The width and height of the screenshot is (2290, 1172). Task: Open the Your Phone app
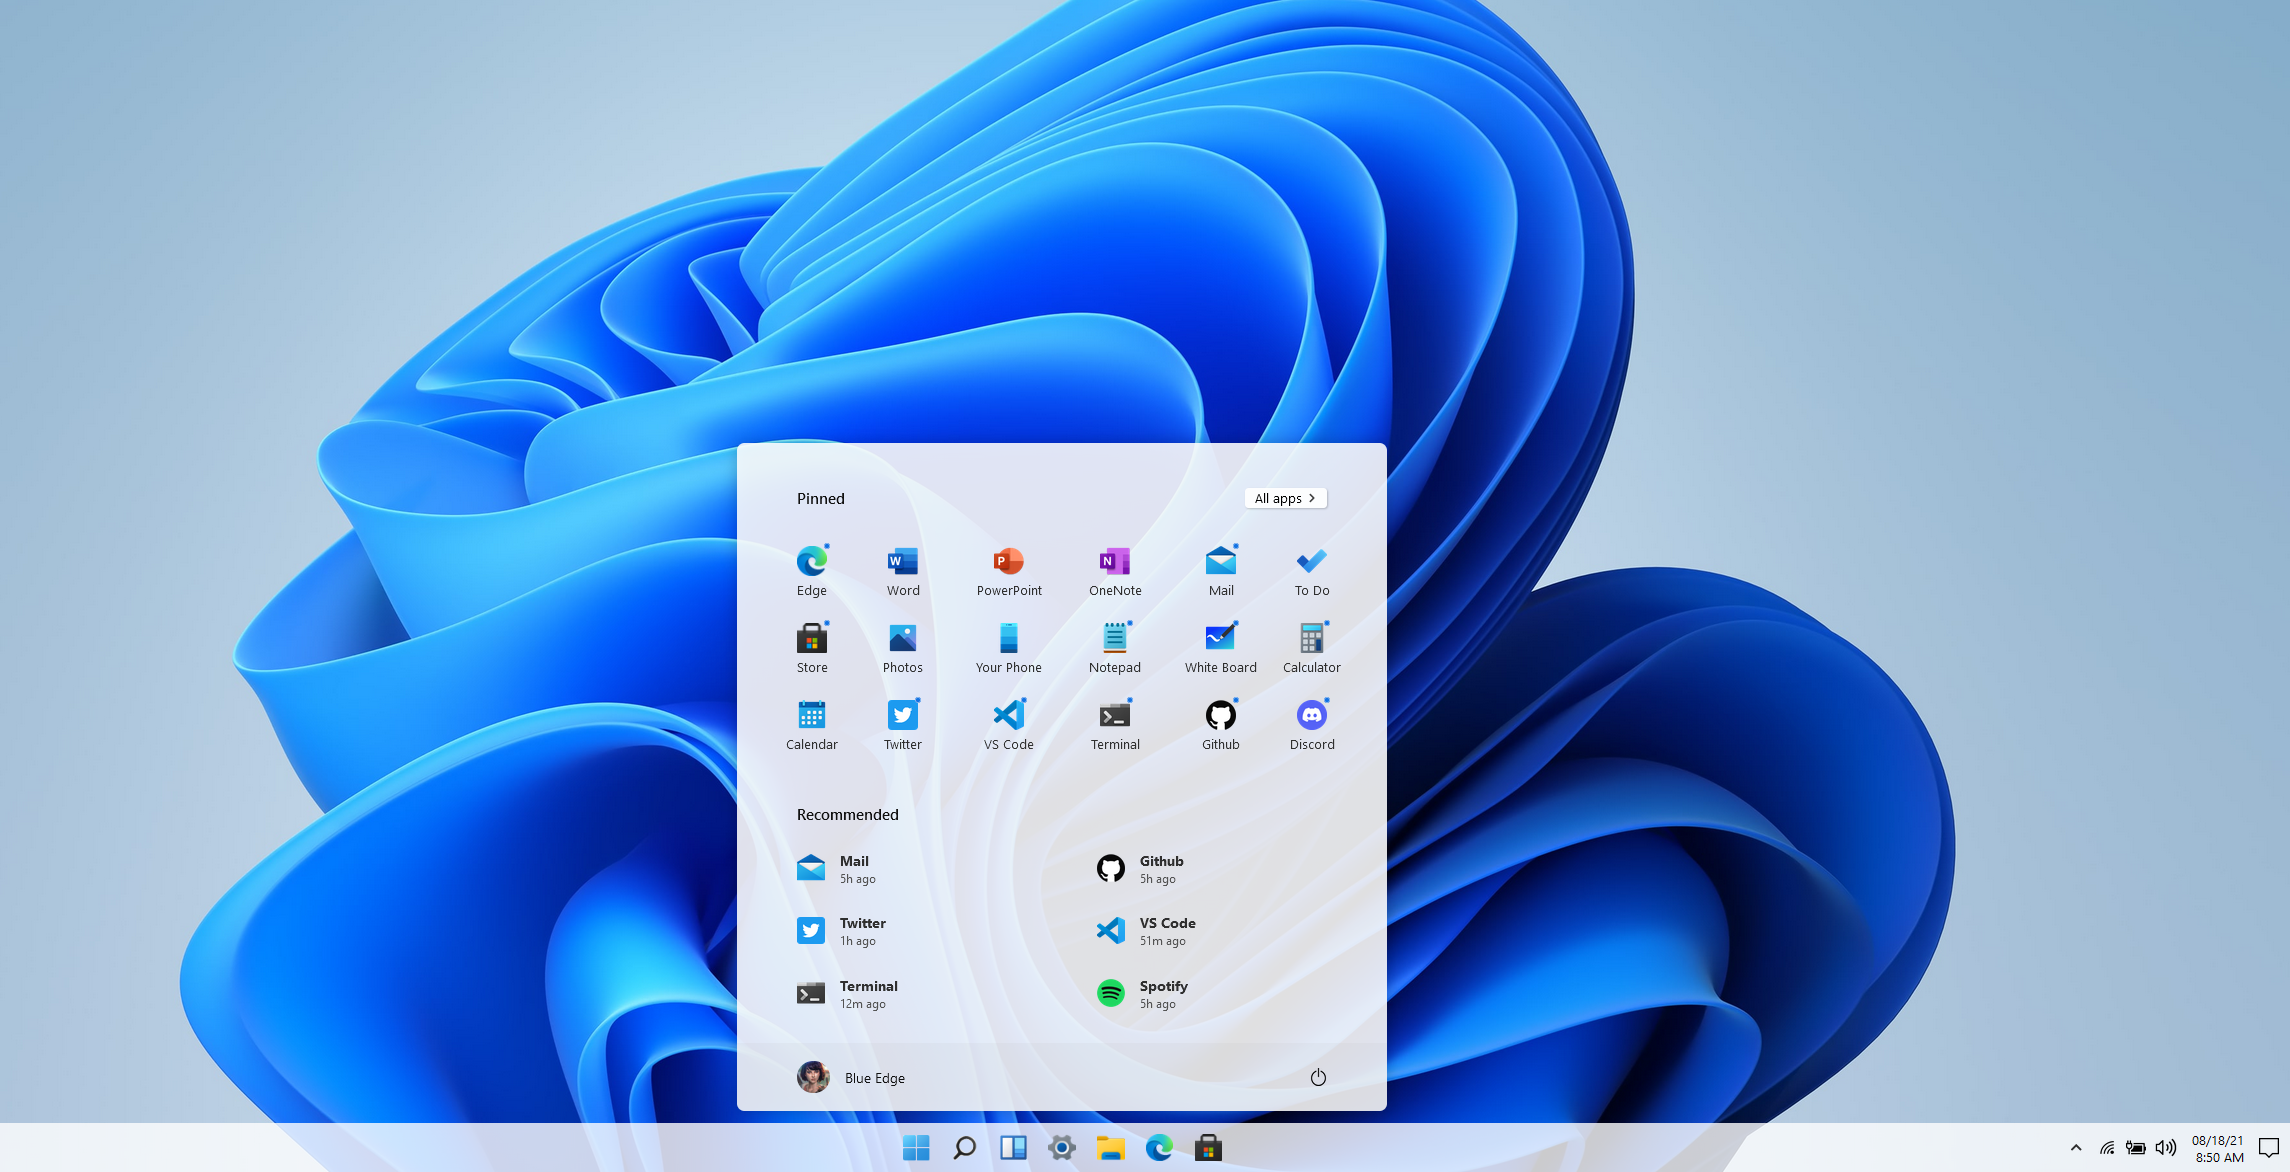click(1008, 645)
